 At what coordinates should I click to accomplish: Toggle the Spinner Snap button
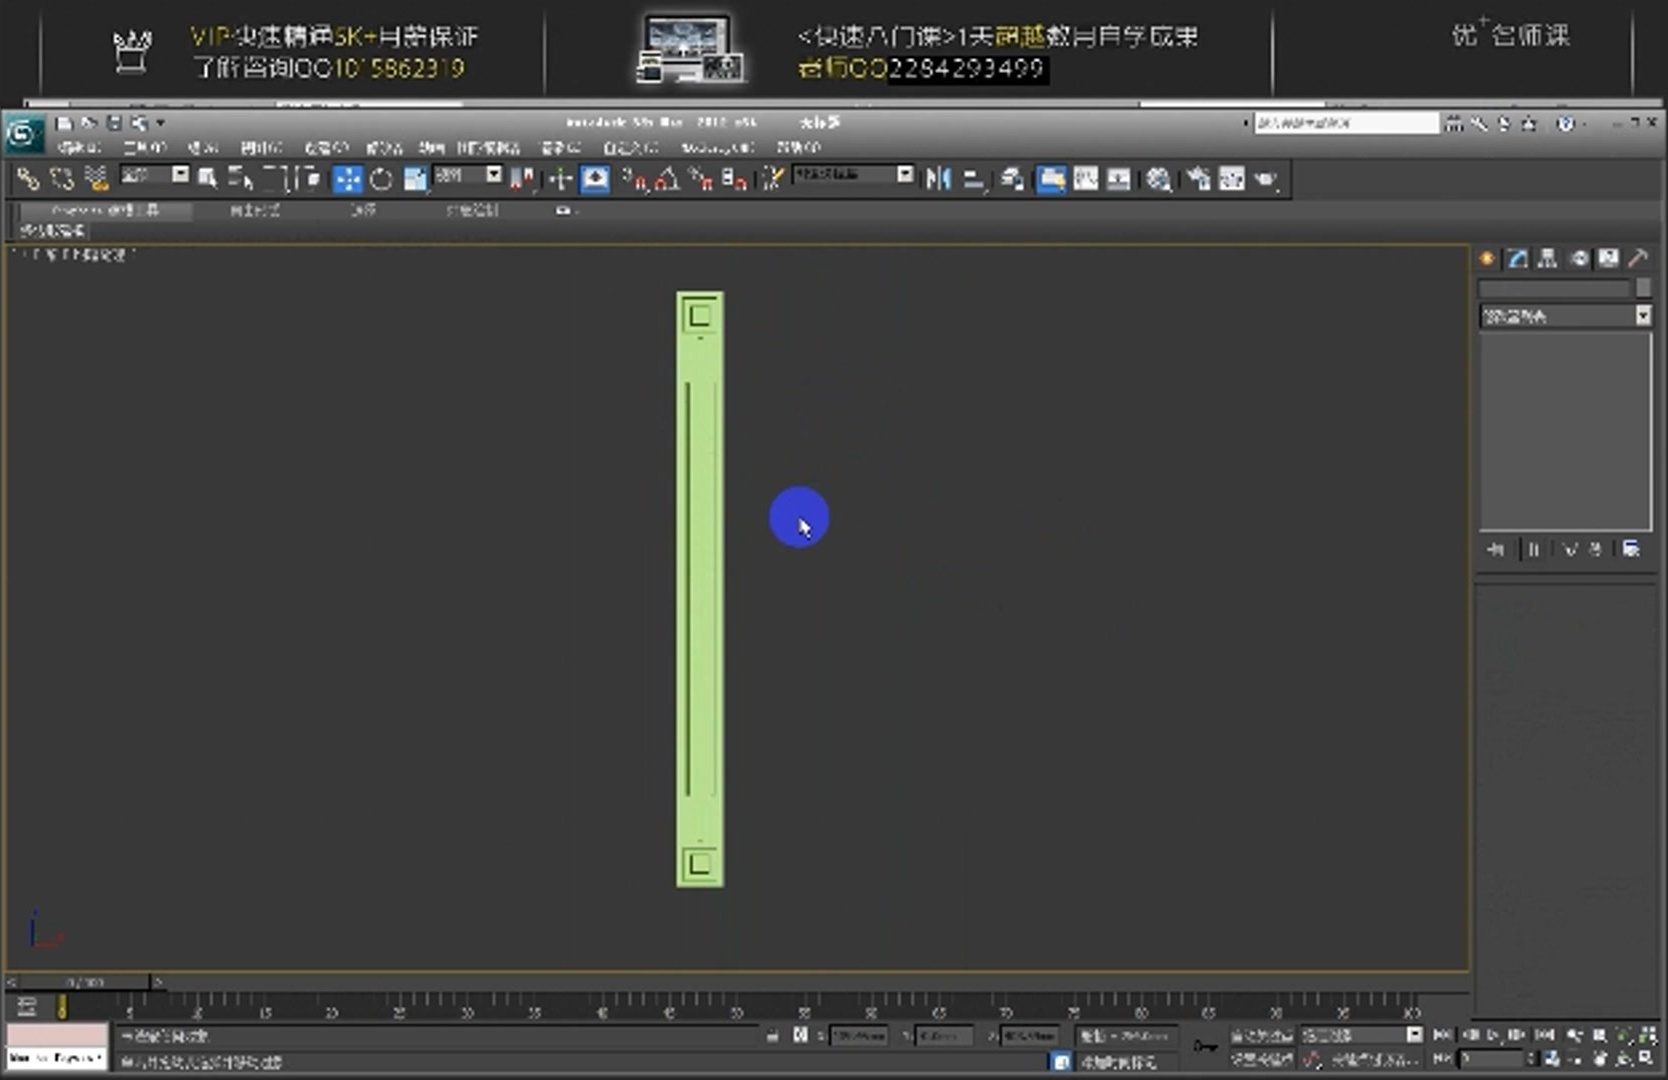734,179
